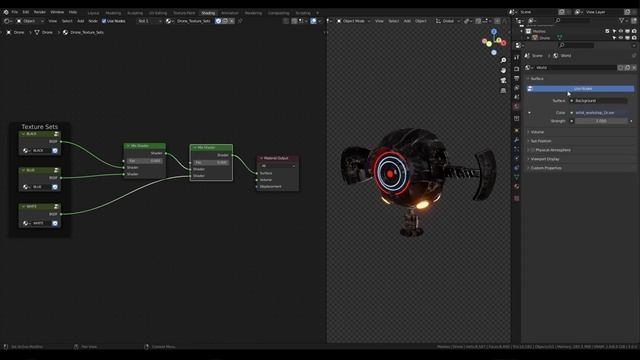The image size is (640, 360).
Task: Open the node editor View menu
Action: tap(53, 21)
